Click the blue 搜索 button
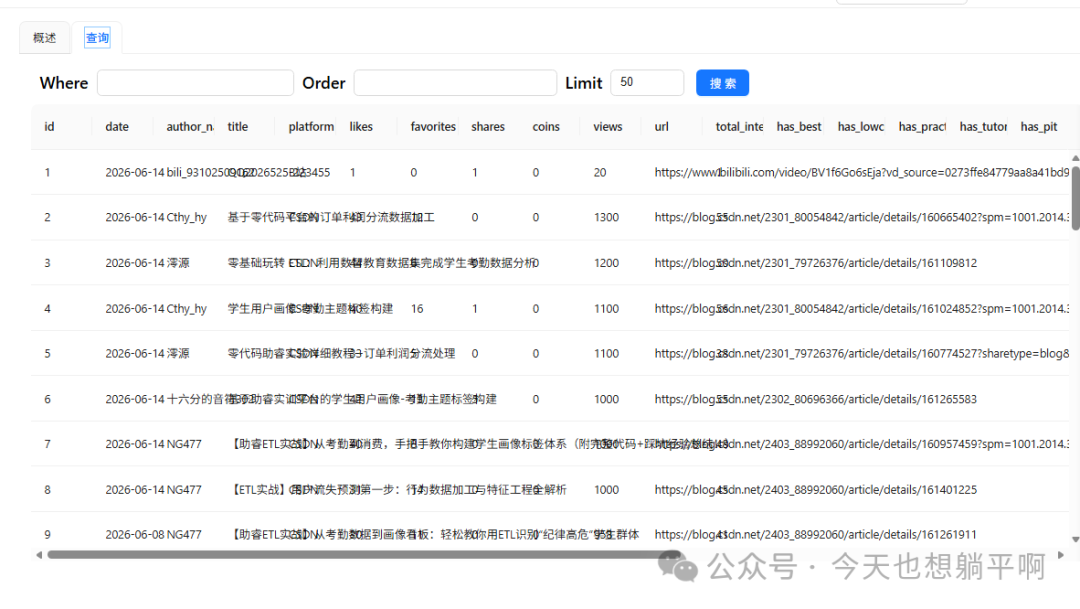This screenshot has height=609, width=1080. pos(723,83)
